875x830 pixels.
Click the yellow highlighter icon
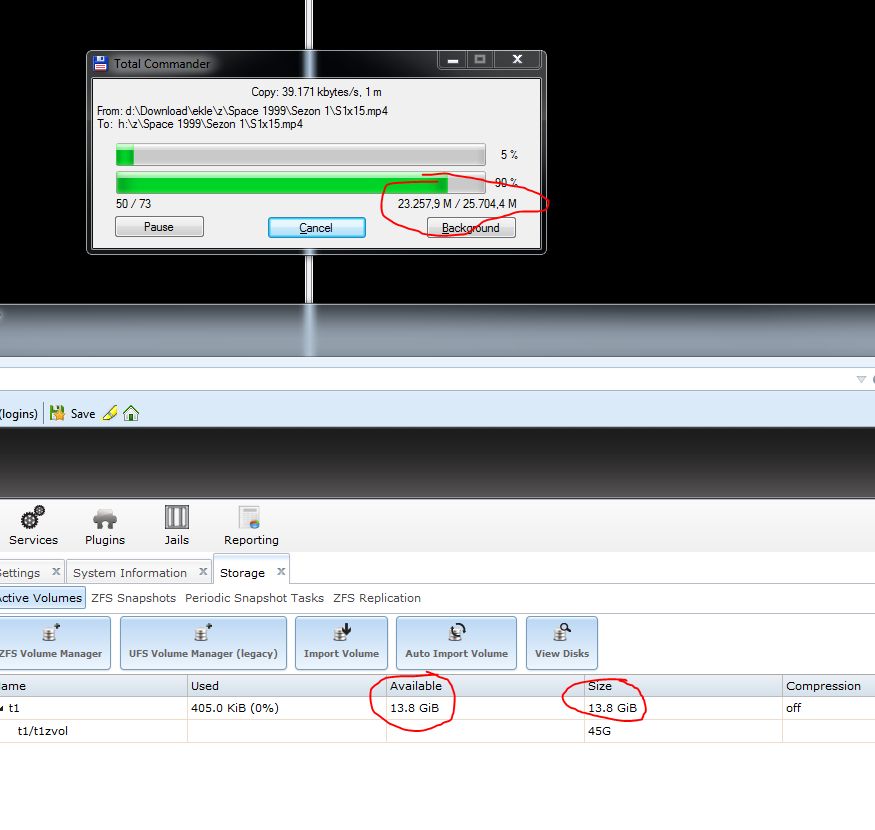pos(109,413)
